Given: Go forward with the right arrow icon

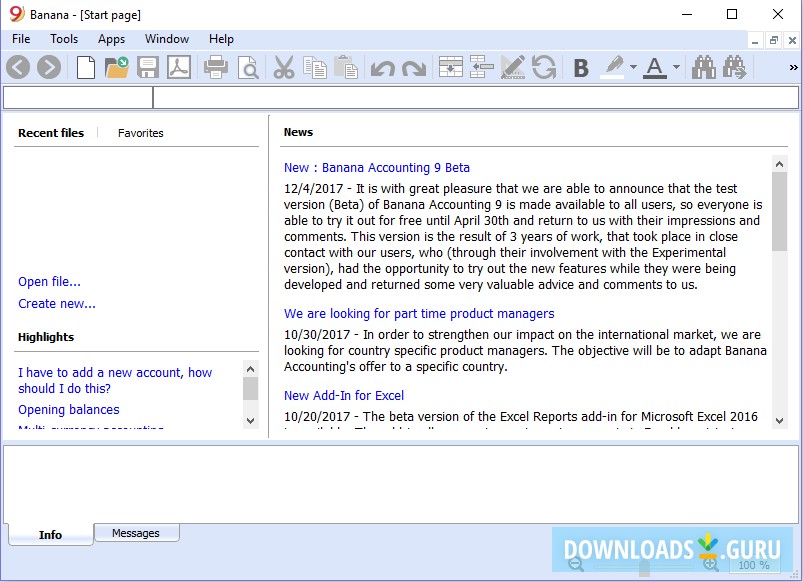Looking at the screenshot, I should point(49,67).
